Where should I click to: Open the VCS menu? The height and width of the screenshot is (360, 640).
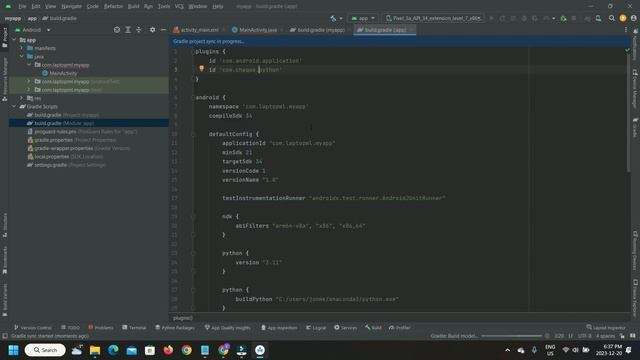179,7
